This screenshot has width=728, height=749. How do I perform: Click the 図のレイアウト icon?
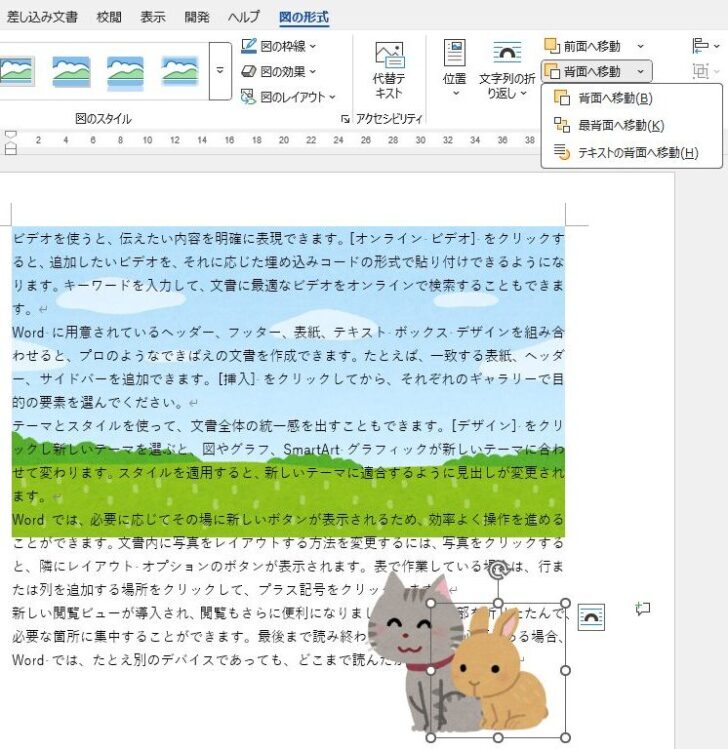(x=248, y=97)
